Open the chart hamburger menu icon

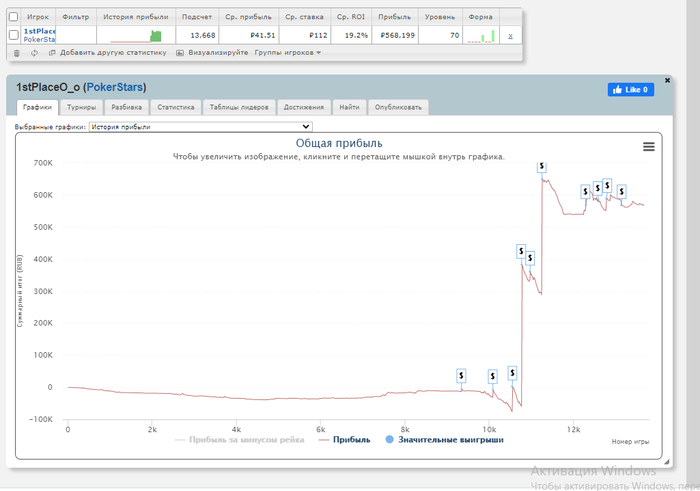tap(648, 147)
